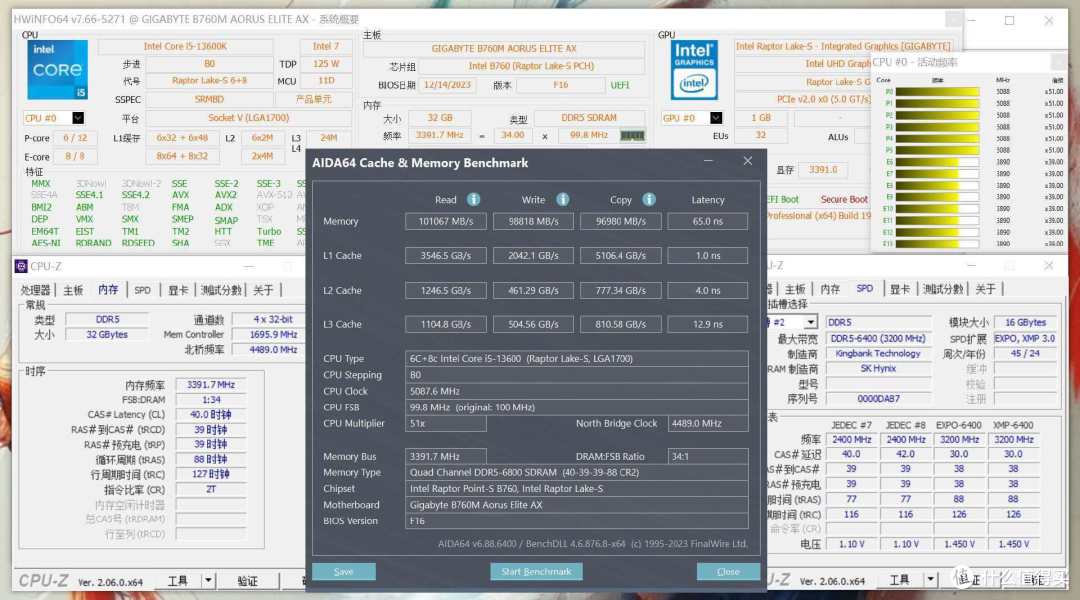The height and width of the screenshot is (600, 1080).
Task: Click the L1 Cache Read value 3546.5 GB/s
Action: (x=446, y=256)
